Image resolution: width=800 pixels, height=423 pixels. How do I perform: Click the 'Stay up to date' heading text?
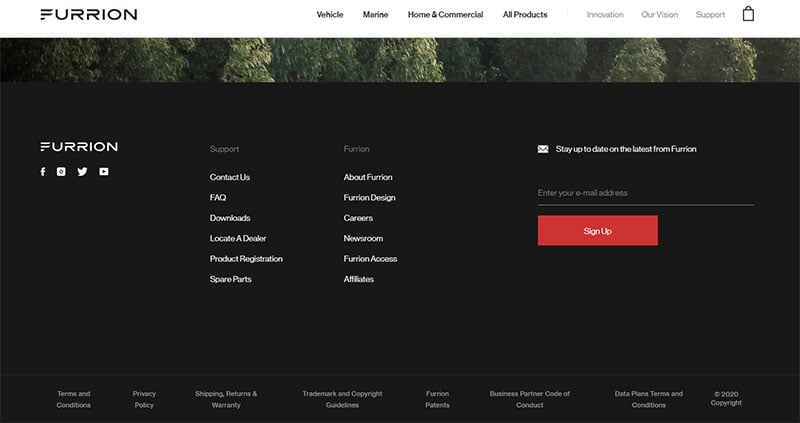click(626, 149)
